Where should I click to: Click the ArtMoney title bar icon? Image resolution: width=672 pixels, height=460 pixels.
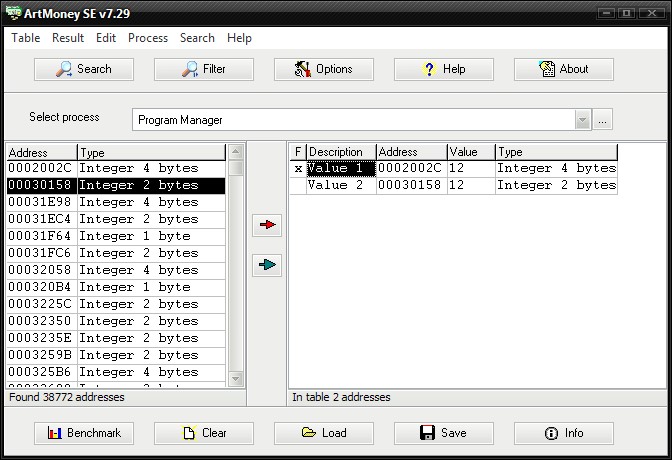pos(13,13)
